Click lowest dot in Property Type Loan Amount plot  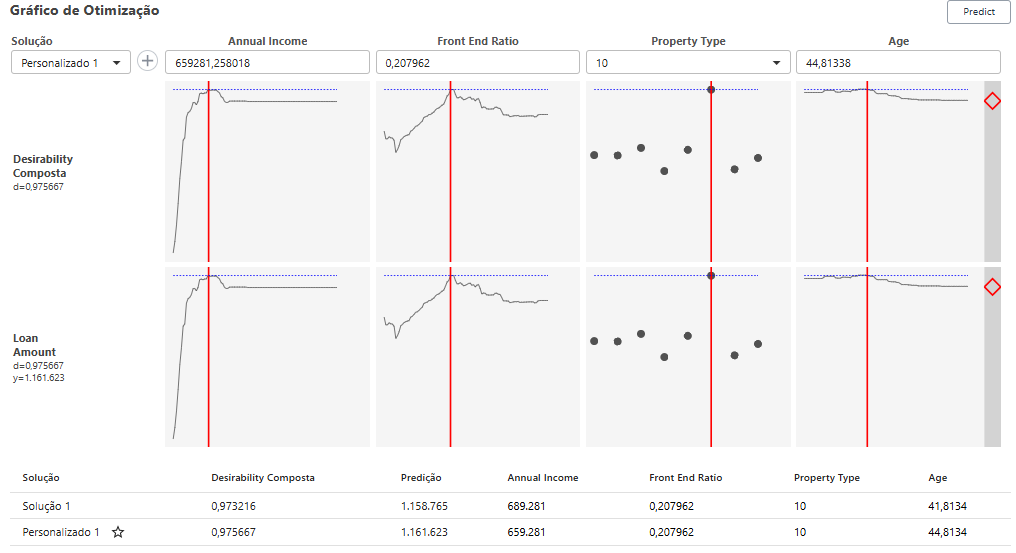[x=664, y=356]
